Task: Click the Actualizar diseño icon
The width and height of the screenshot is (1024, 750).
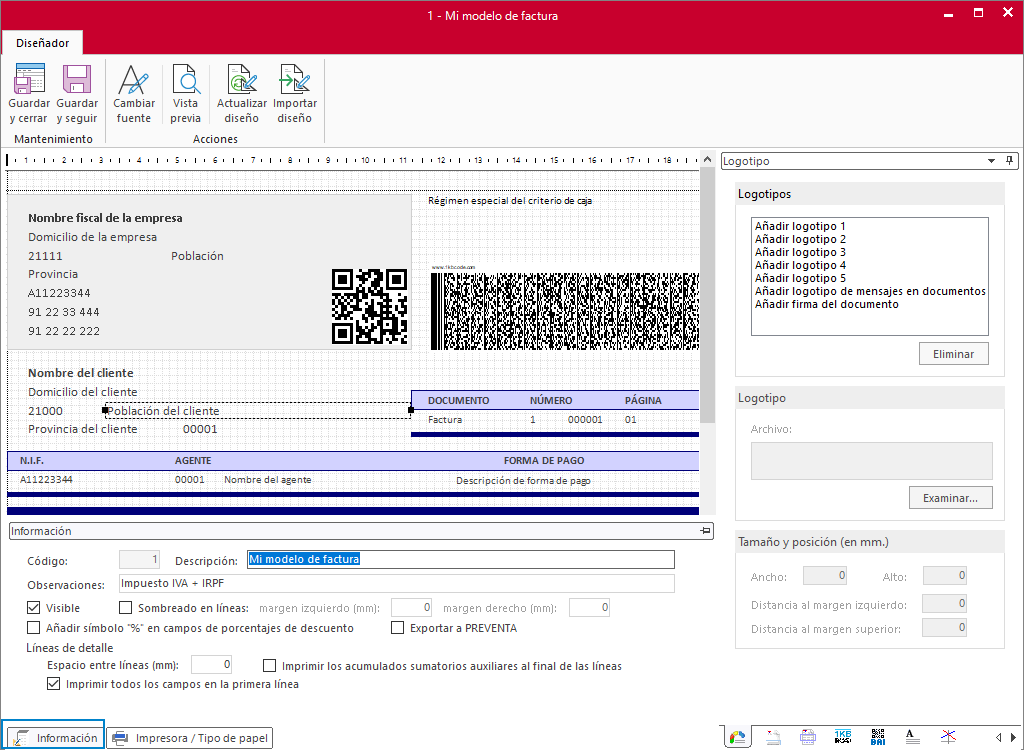Action: coord(242,80)
